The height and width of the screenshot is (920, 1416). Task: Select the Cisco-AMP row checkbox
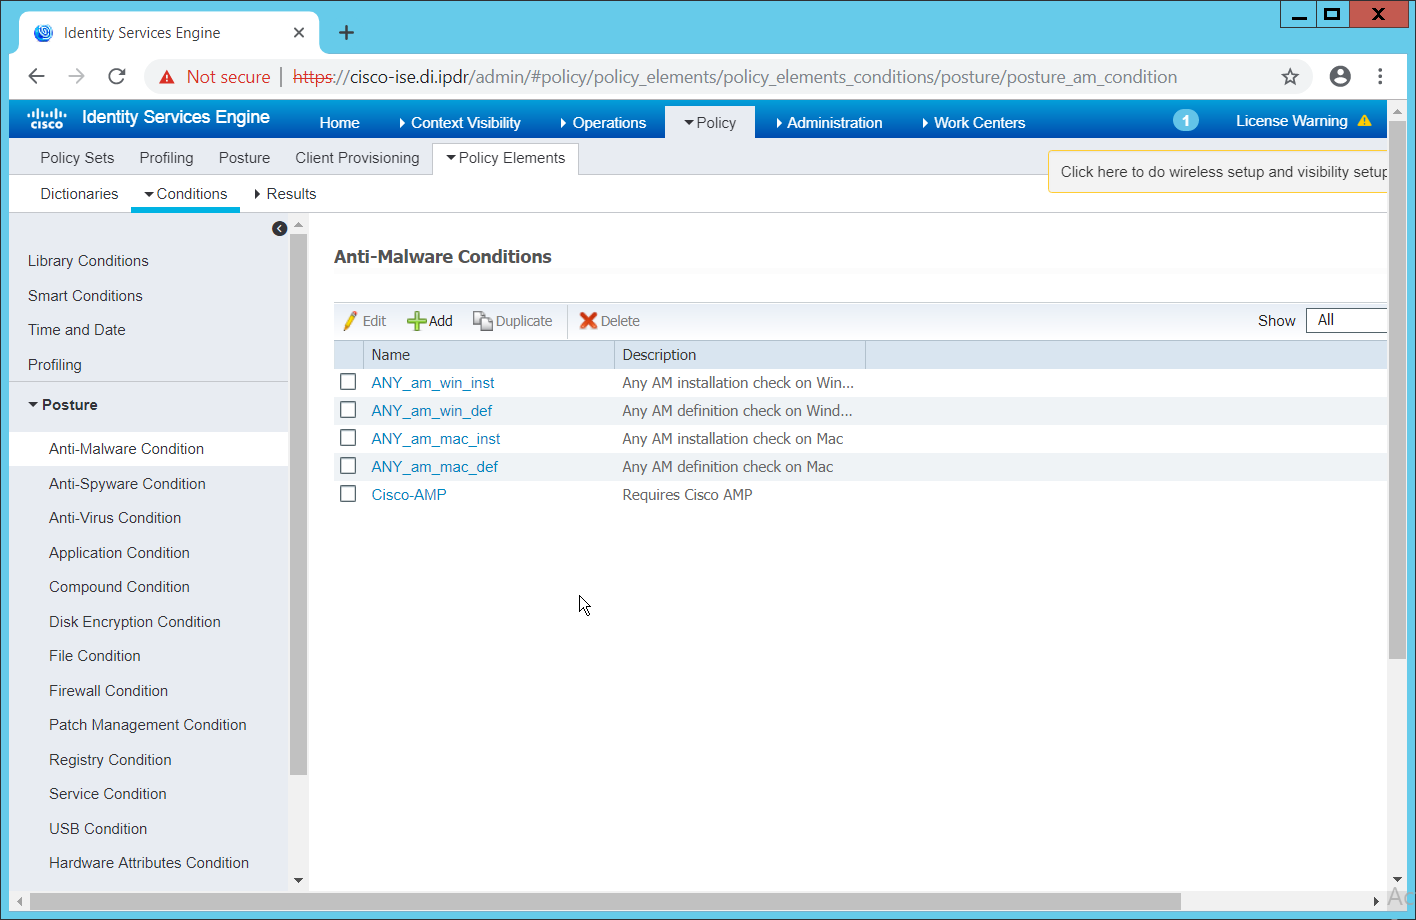pos(348,494)
